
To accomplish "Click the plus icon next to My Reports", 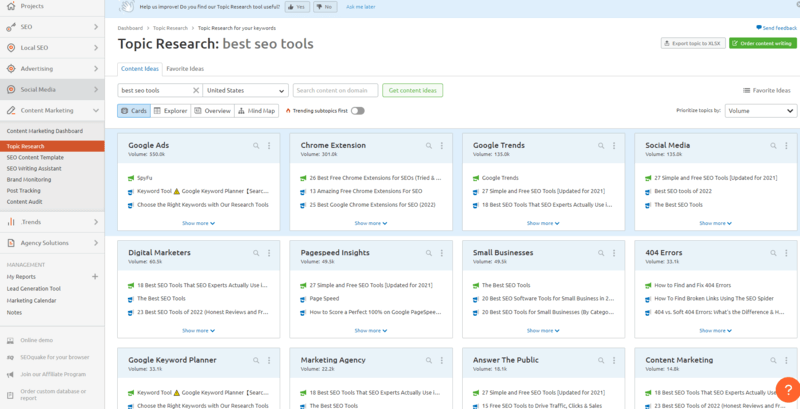I will click(x=95, y=276).
